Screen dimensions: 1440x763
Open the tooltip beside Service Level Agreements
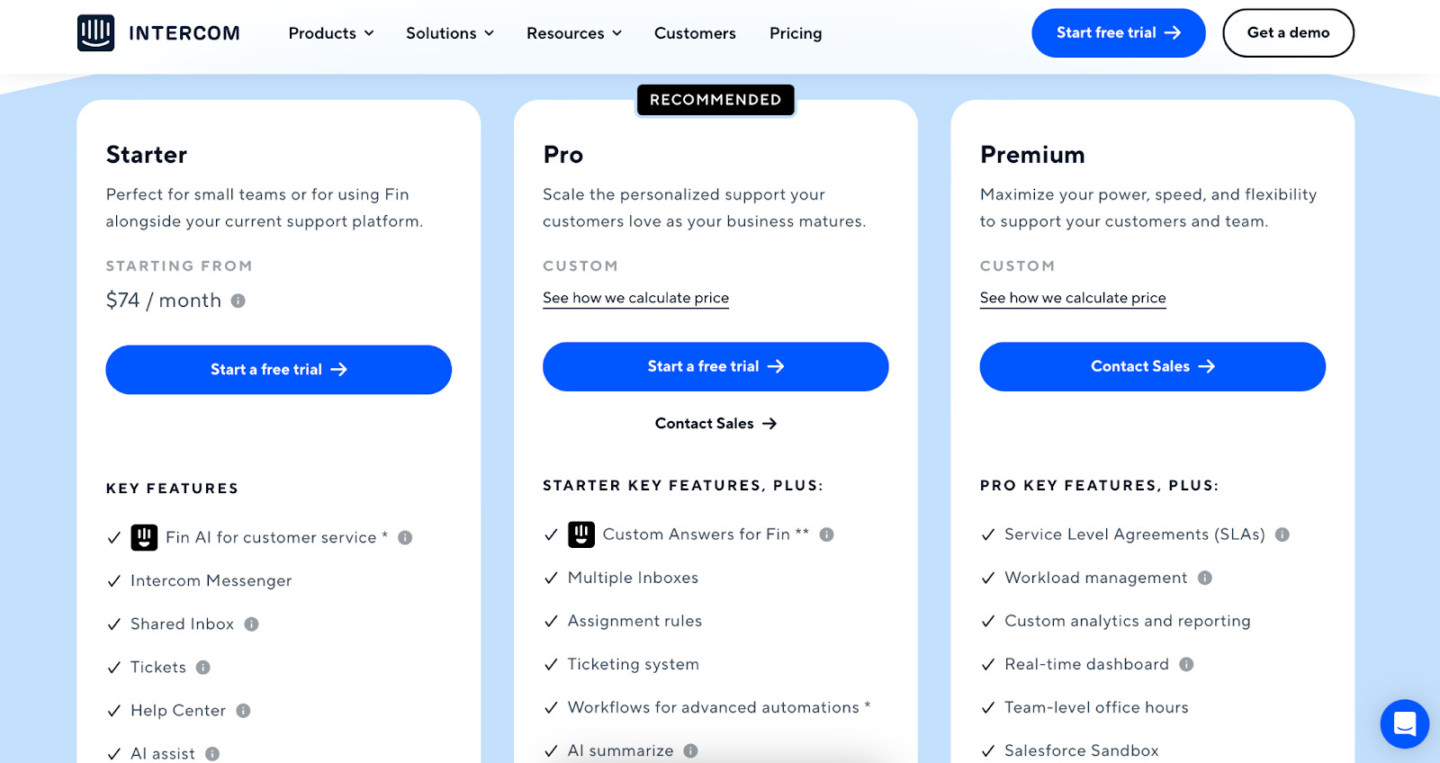[1284, 534]
